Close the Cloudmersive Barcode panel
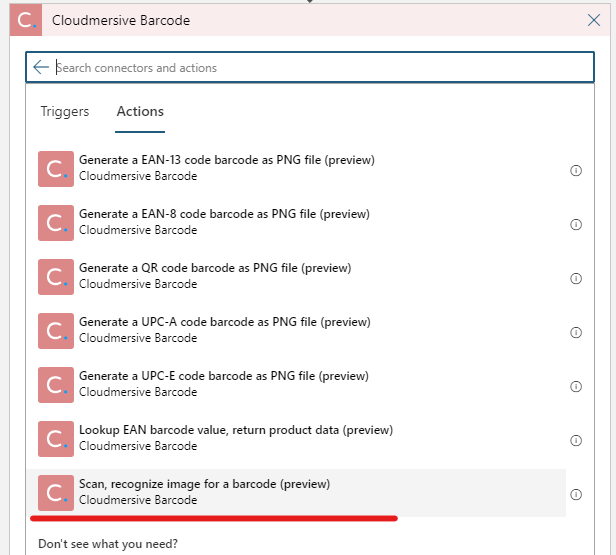The height and width of the screenshot is (555, 616). pyautogui.click(x=594, y=20)
